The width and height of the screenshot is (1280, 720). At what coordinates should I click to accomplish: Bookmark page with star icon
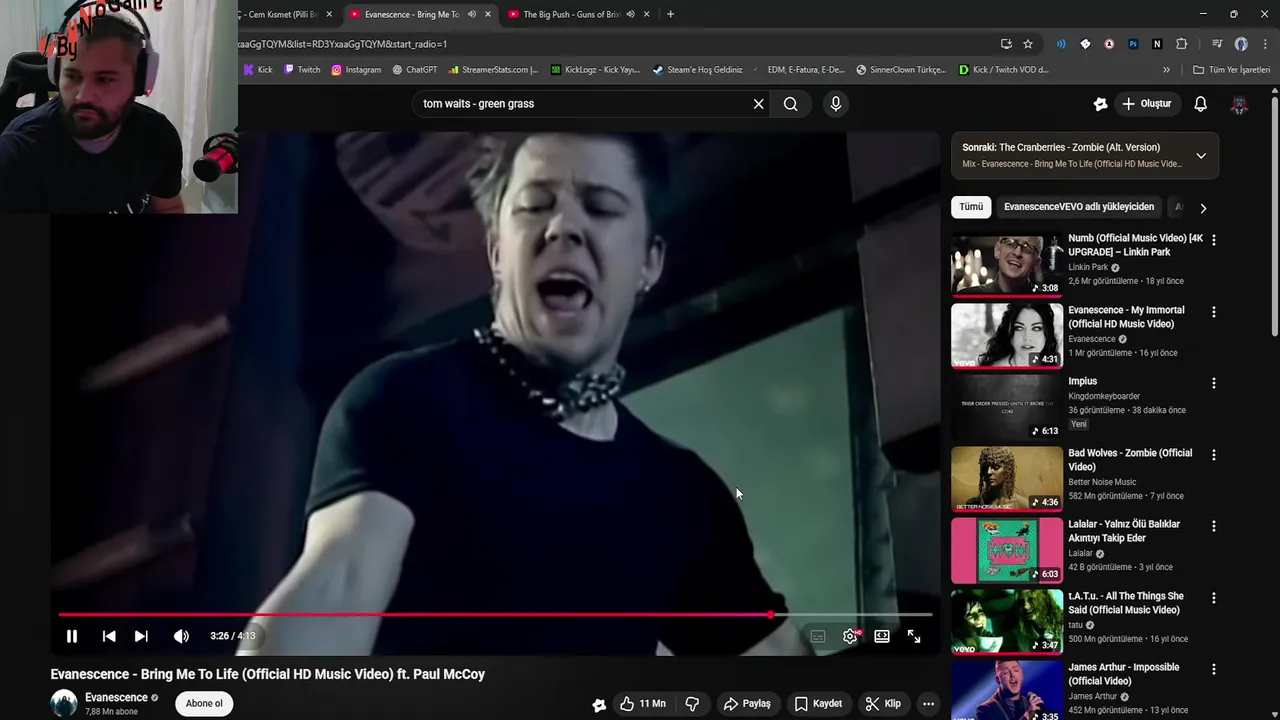(1028, 44)
